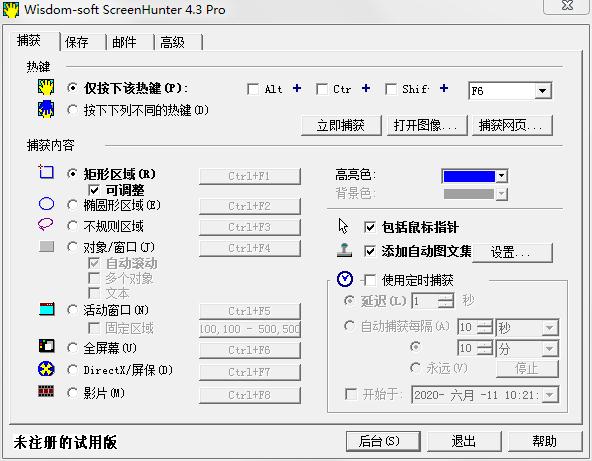592x461 pixels.
Task: Click the plus sign after Shif
Action: tap(444, 88)
